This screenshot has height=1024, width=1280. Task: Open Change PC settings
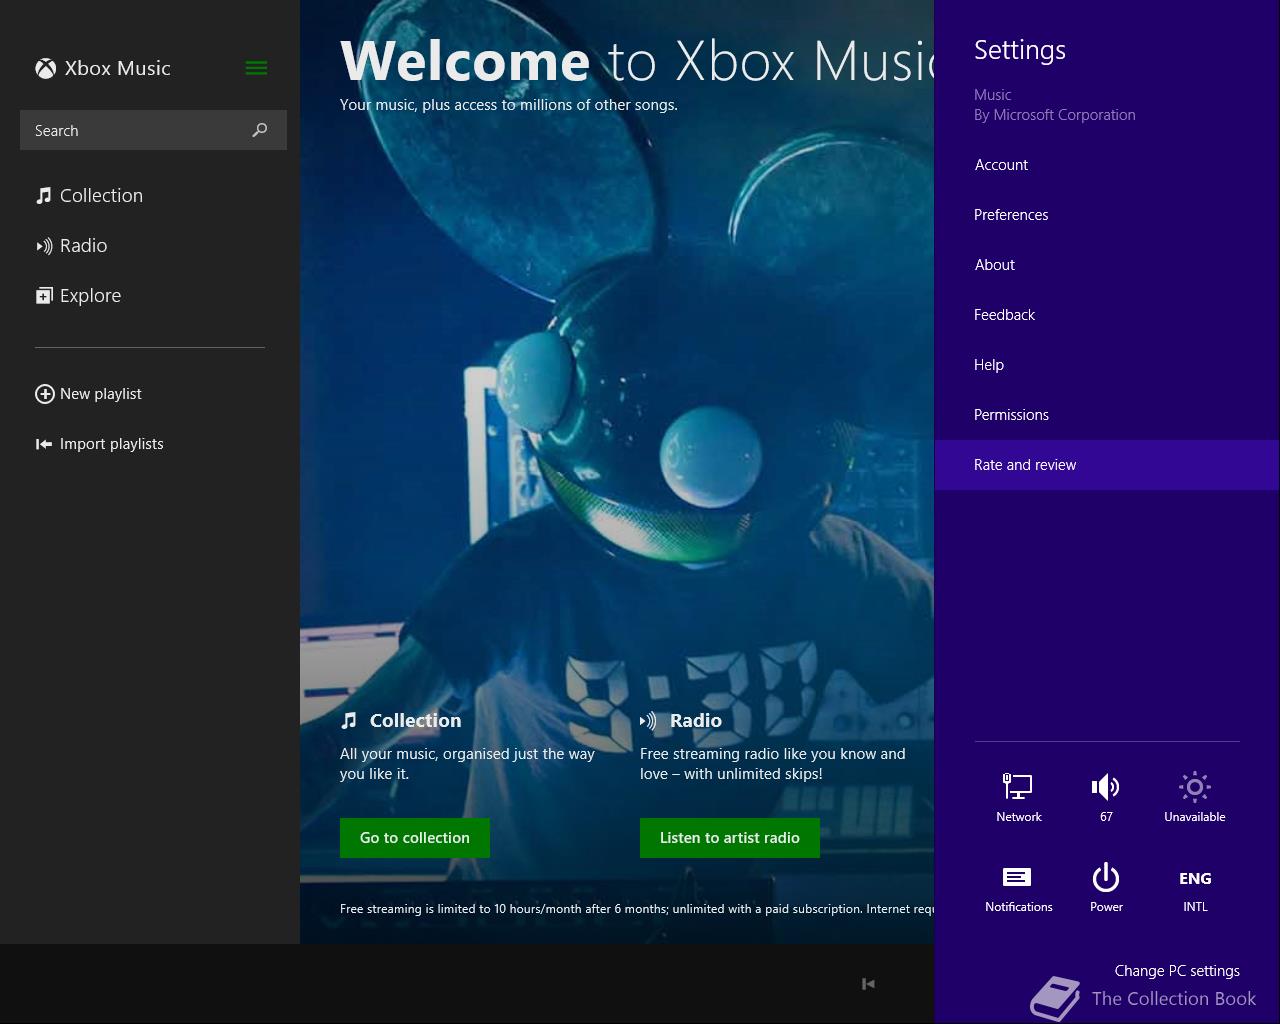[x=1177, y=971]
